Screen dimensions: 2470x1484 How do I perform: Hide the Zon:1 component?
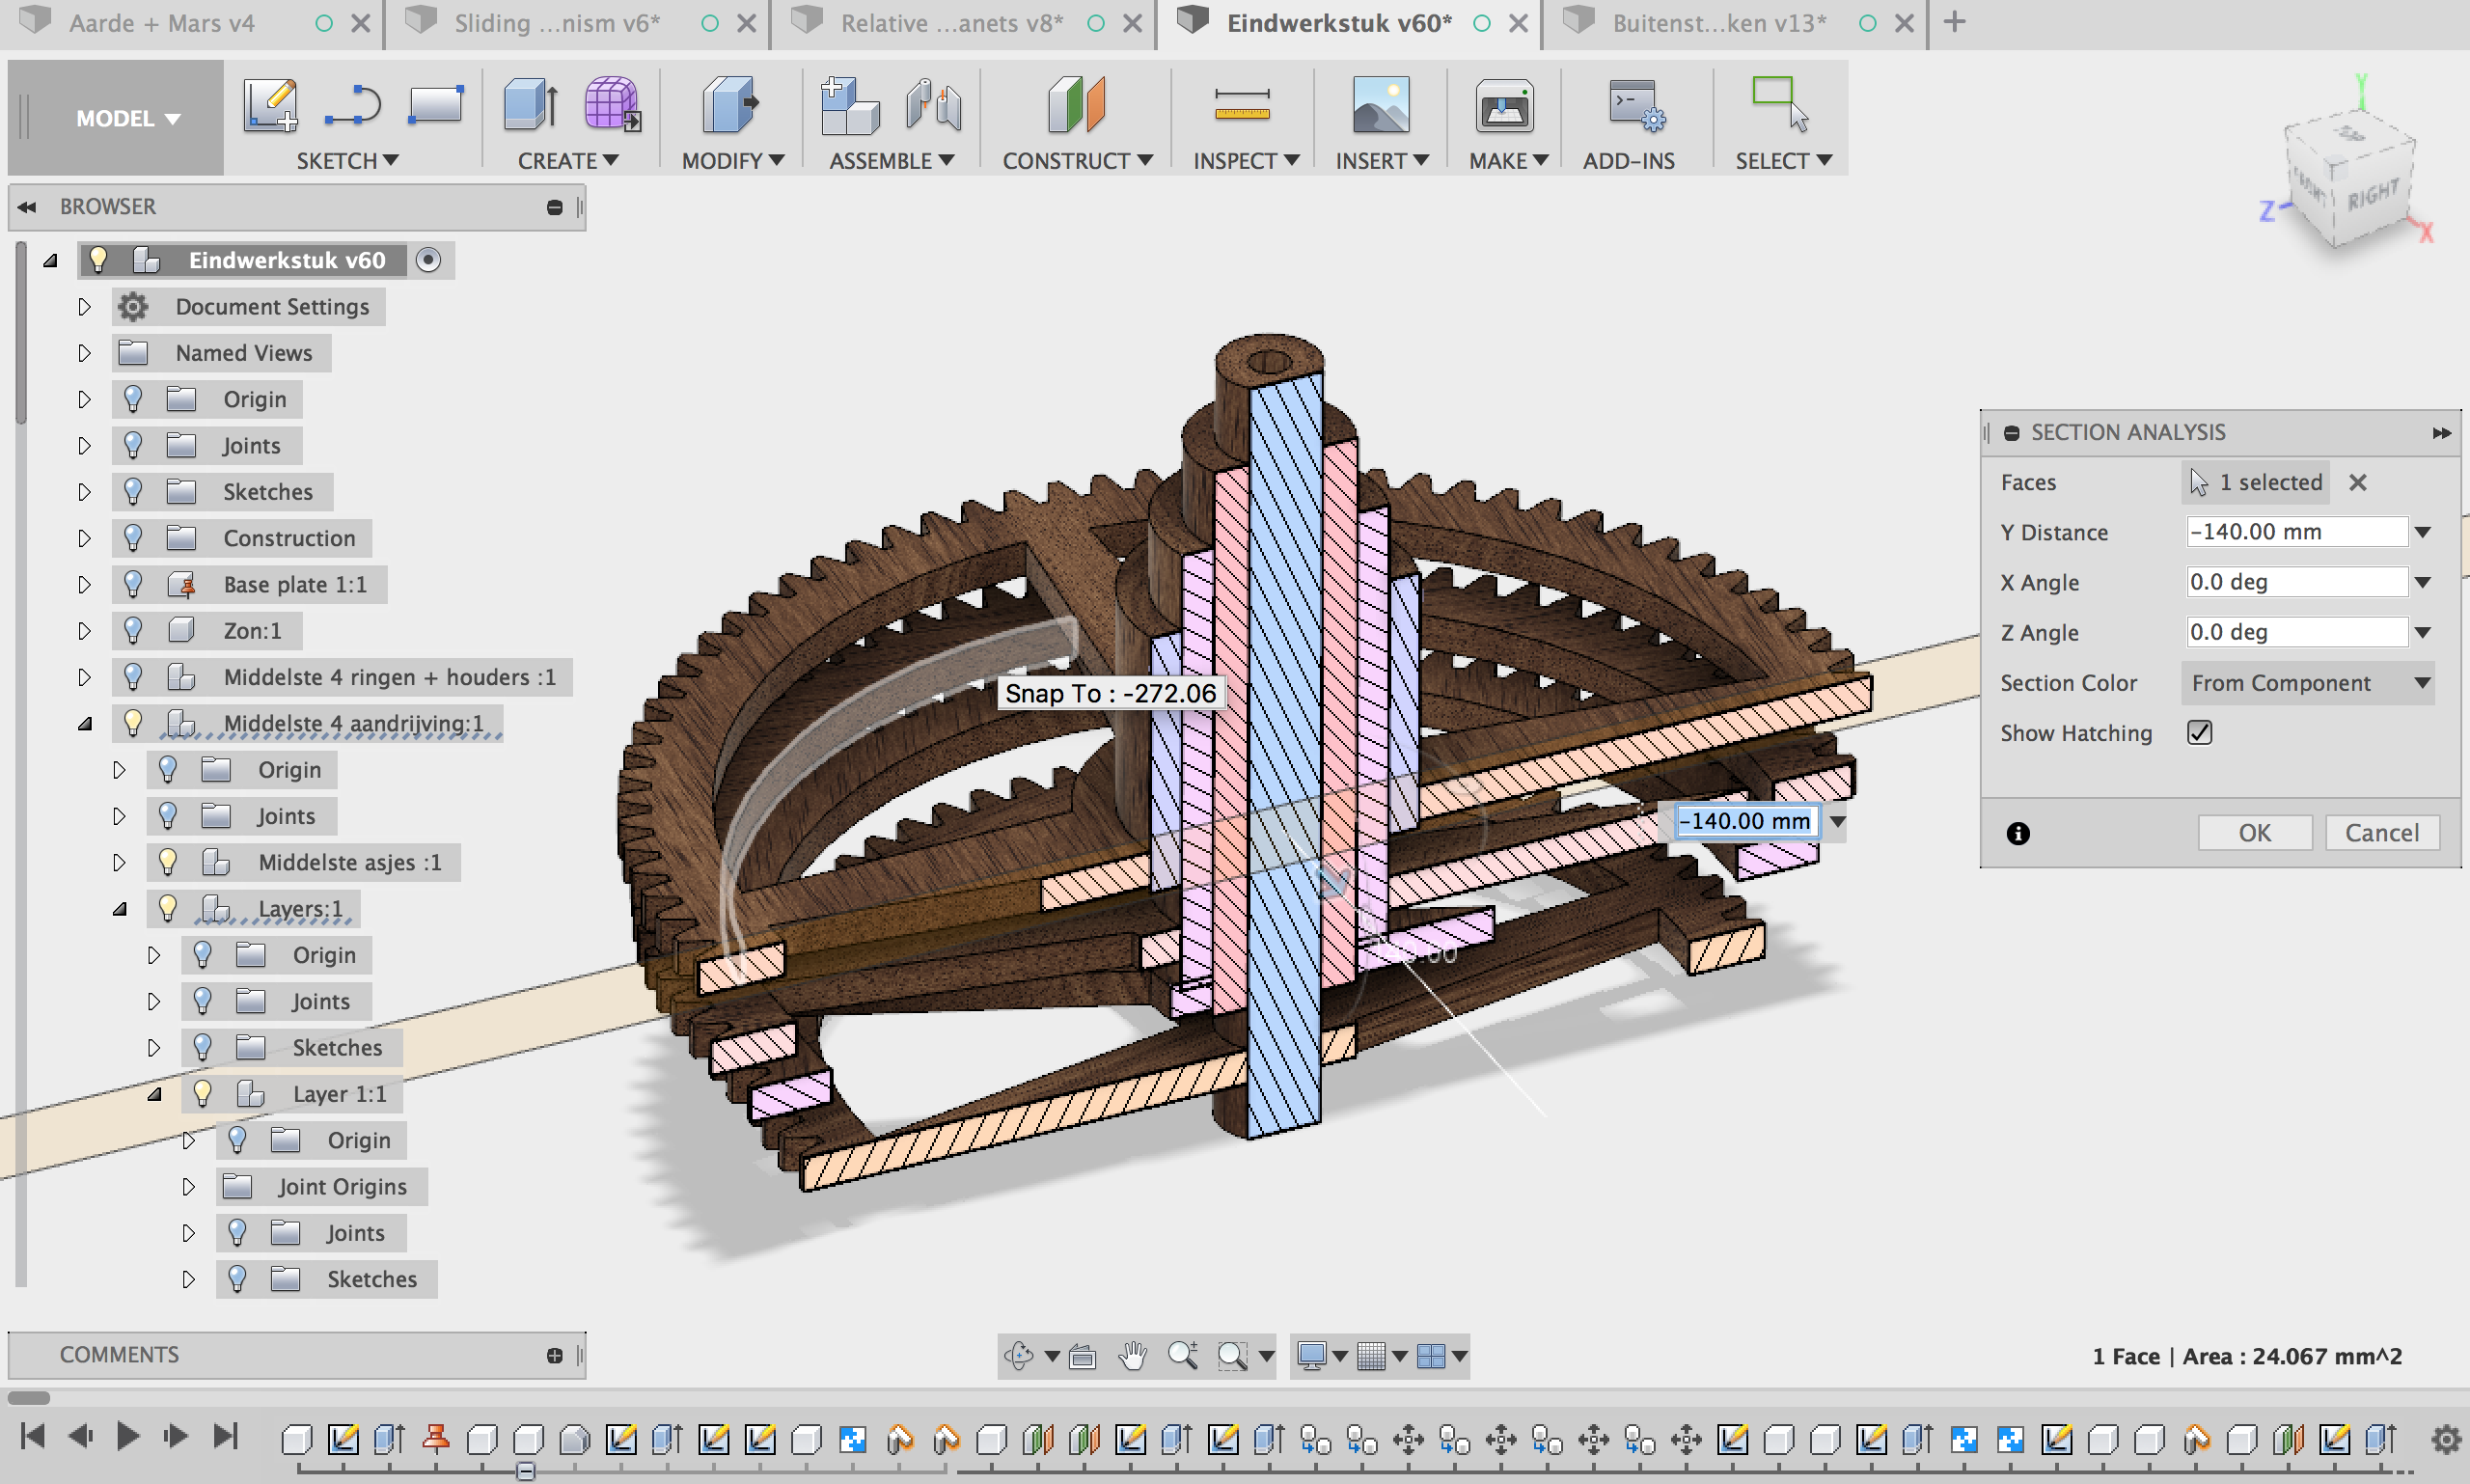point(133,630)
